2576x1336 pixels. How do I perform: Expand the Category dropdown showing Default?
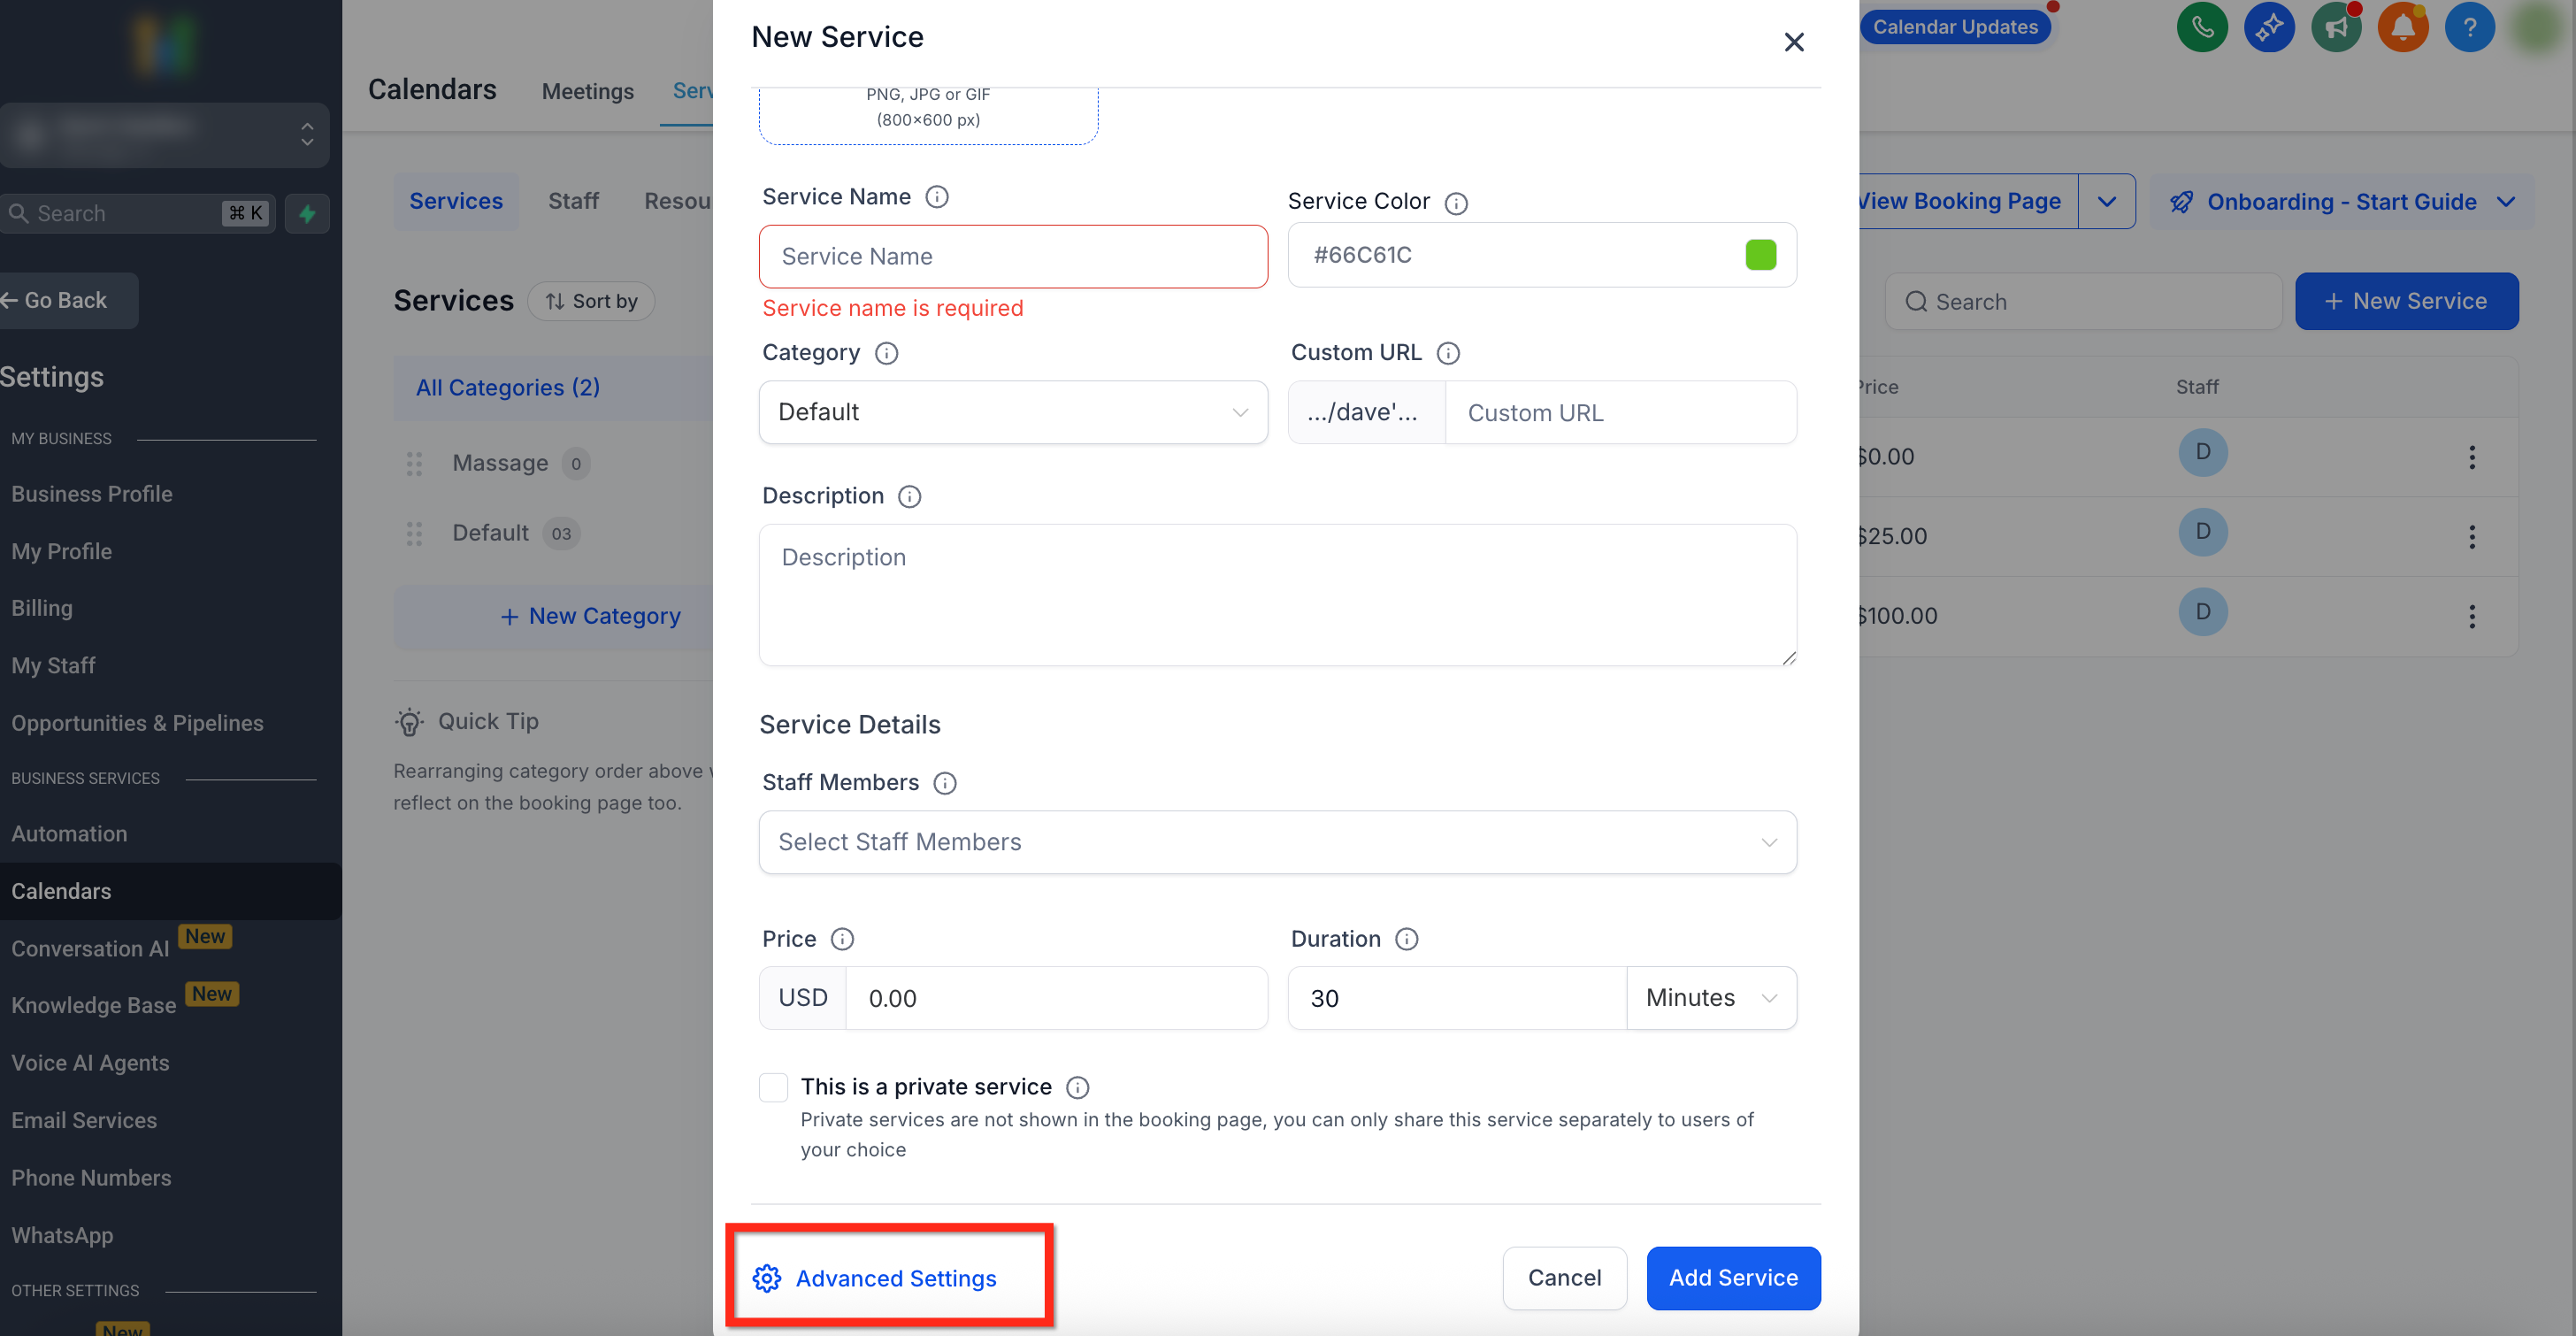pyautogui.click(x=1012, y=412)
